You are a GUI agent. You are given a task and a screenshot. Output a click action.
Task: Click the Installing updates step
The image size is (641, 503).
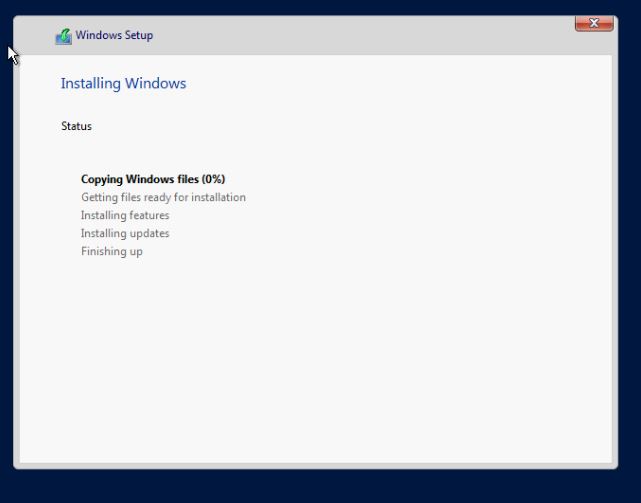click(125, 233)
